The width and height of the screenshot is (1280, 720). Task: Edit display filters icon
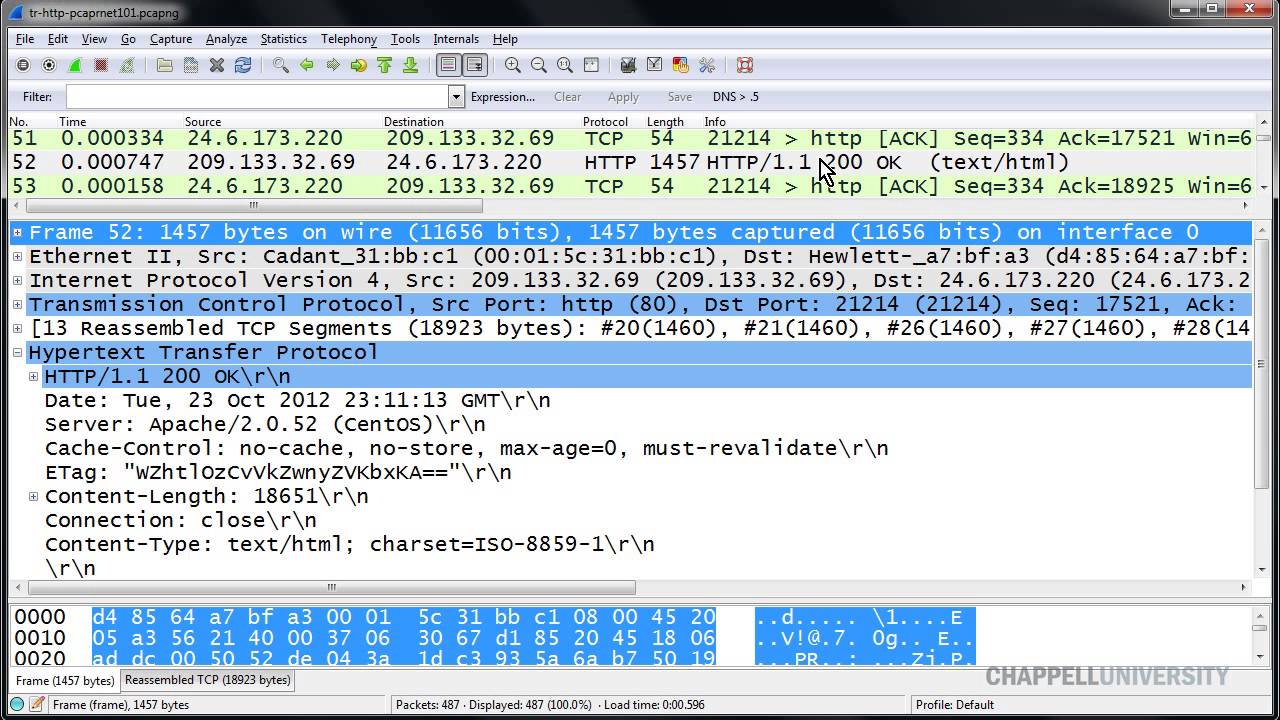[x=655, y=65]
